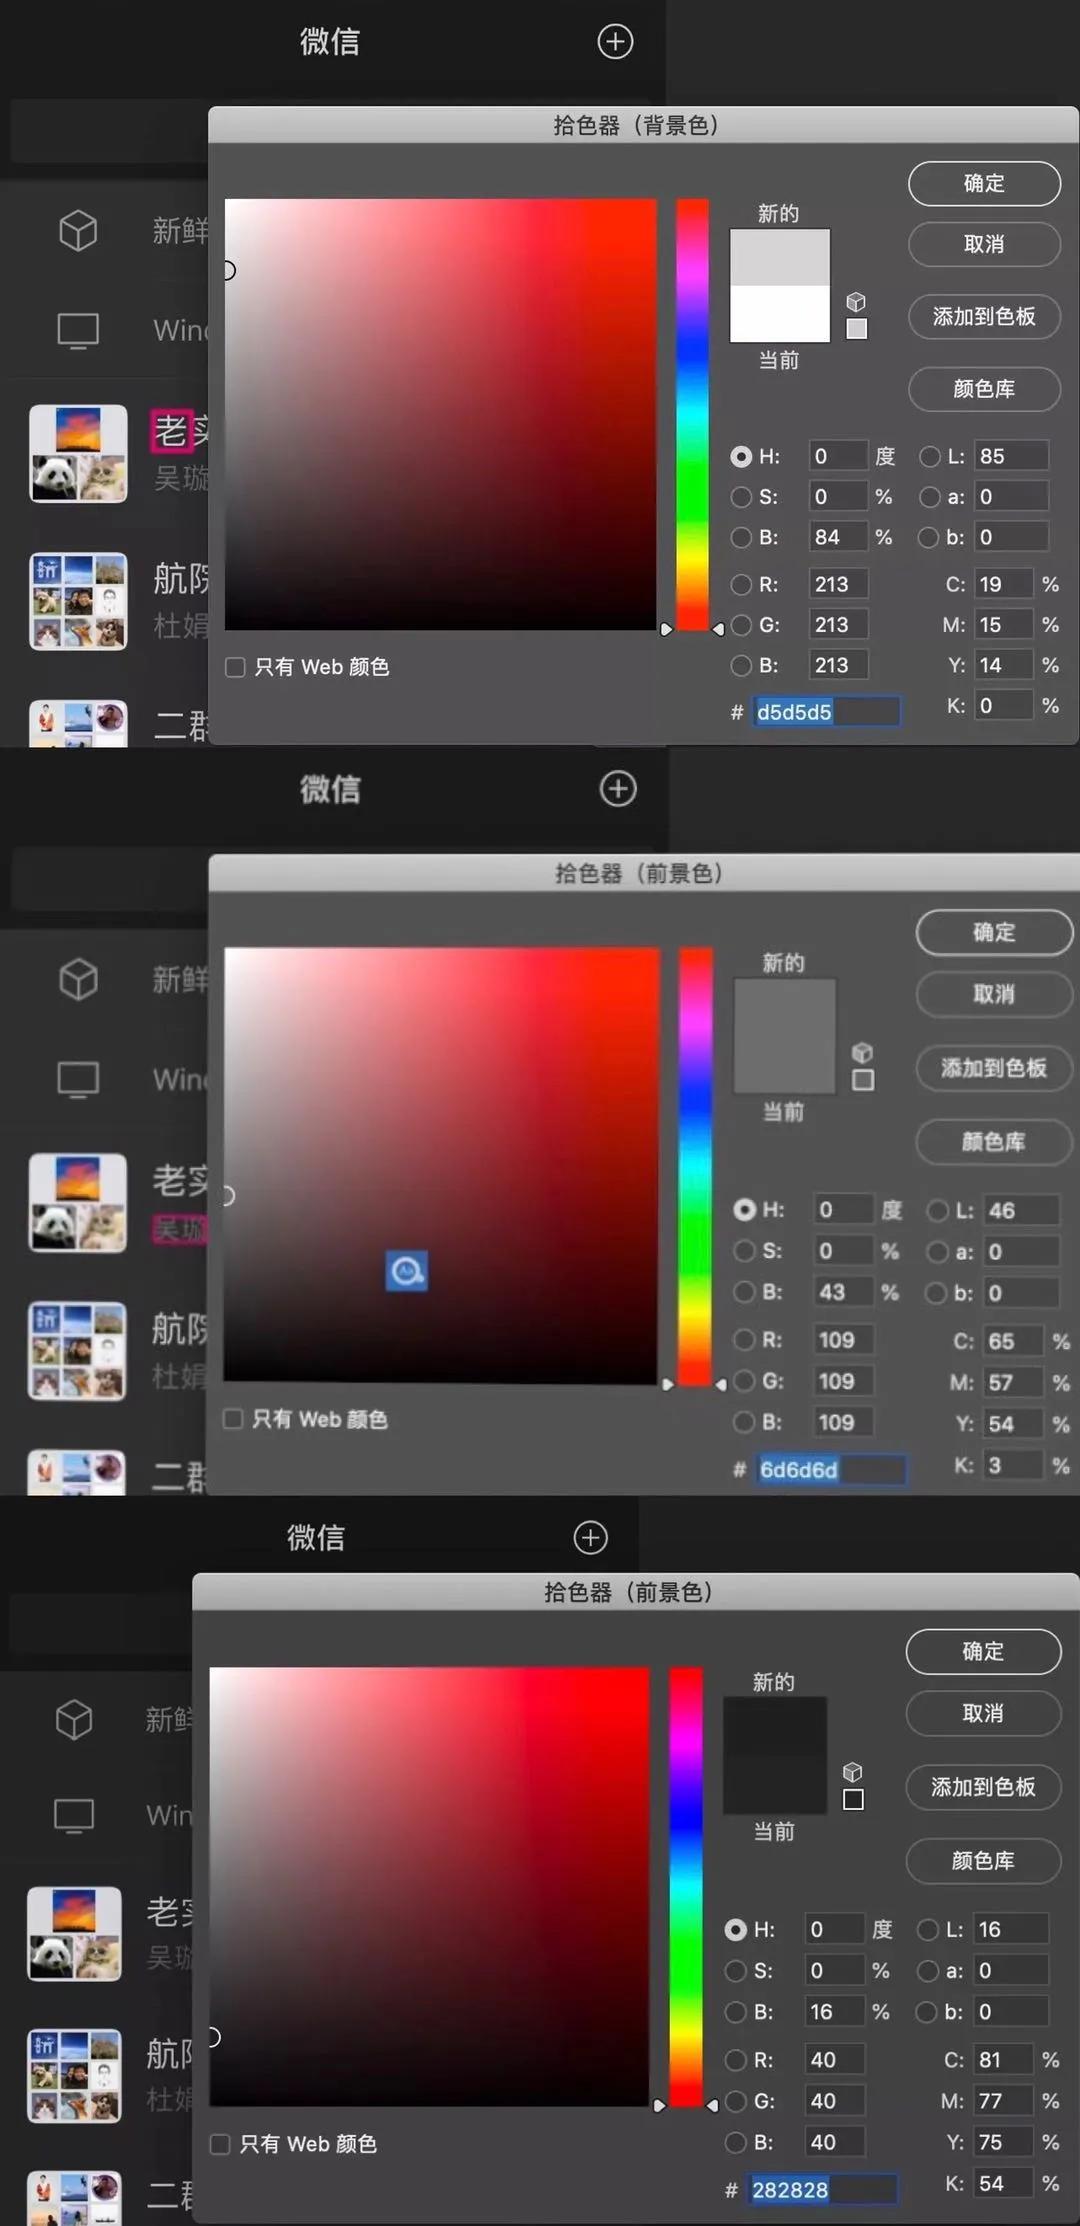This screenshot has height=2226, width=1080.
Task: Enable 只有 Web 颜色 in the 282828 picker
Action: pos(220,2144)
